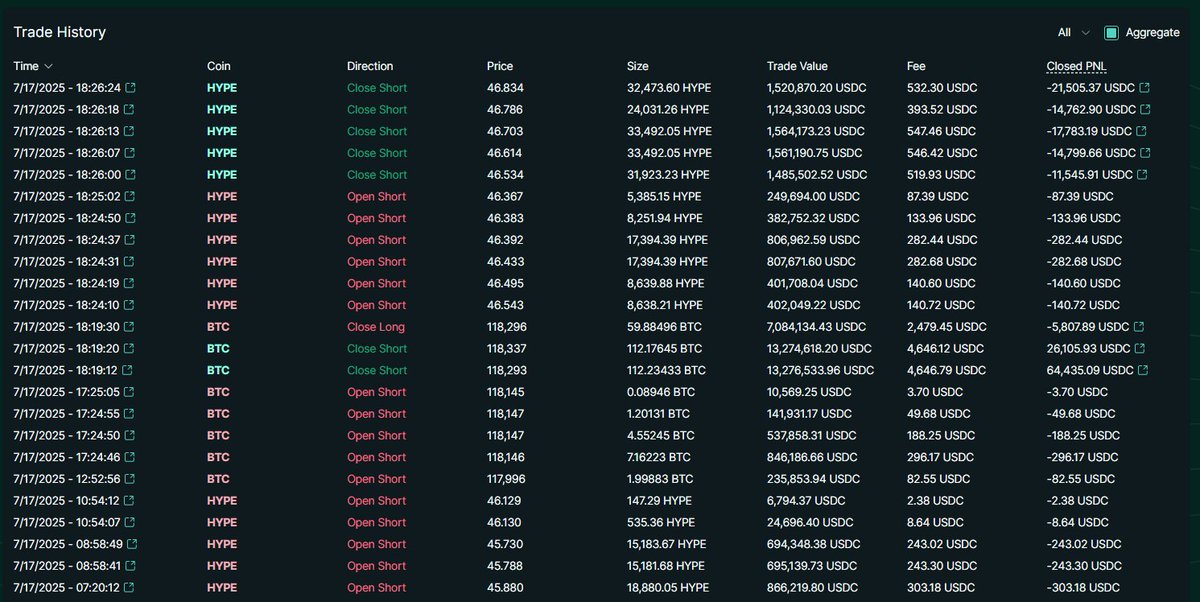Image resolution: width=1200 pixels, height=602 pixels.
Task: Open explorer link for 18:26:00 trade time
Action: pos(129,175)
